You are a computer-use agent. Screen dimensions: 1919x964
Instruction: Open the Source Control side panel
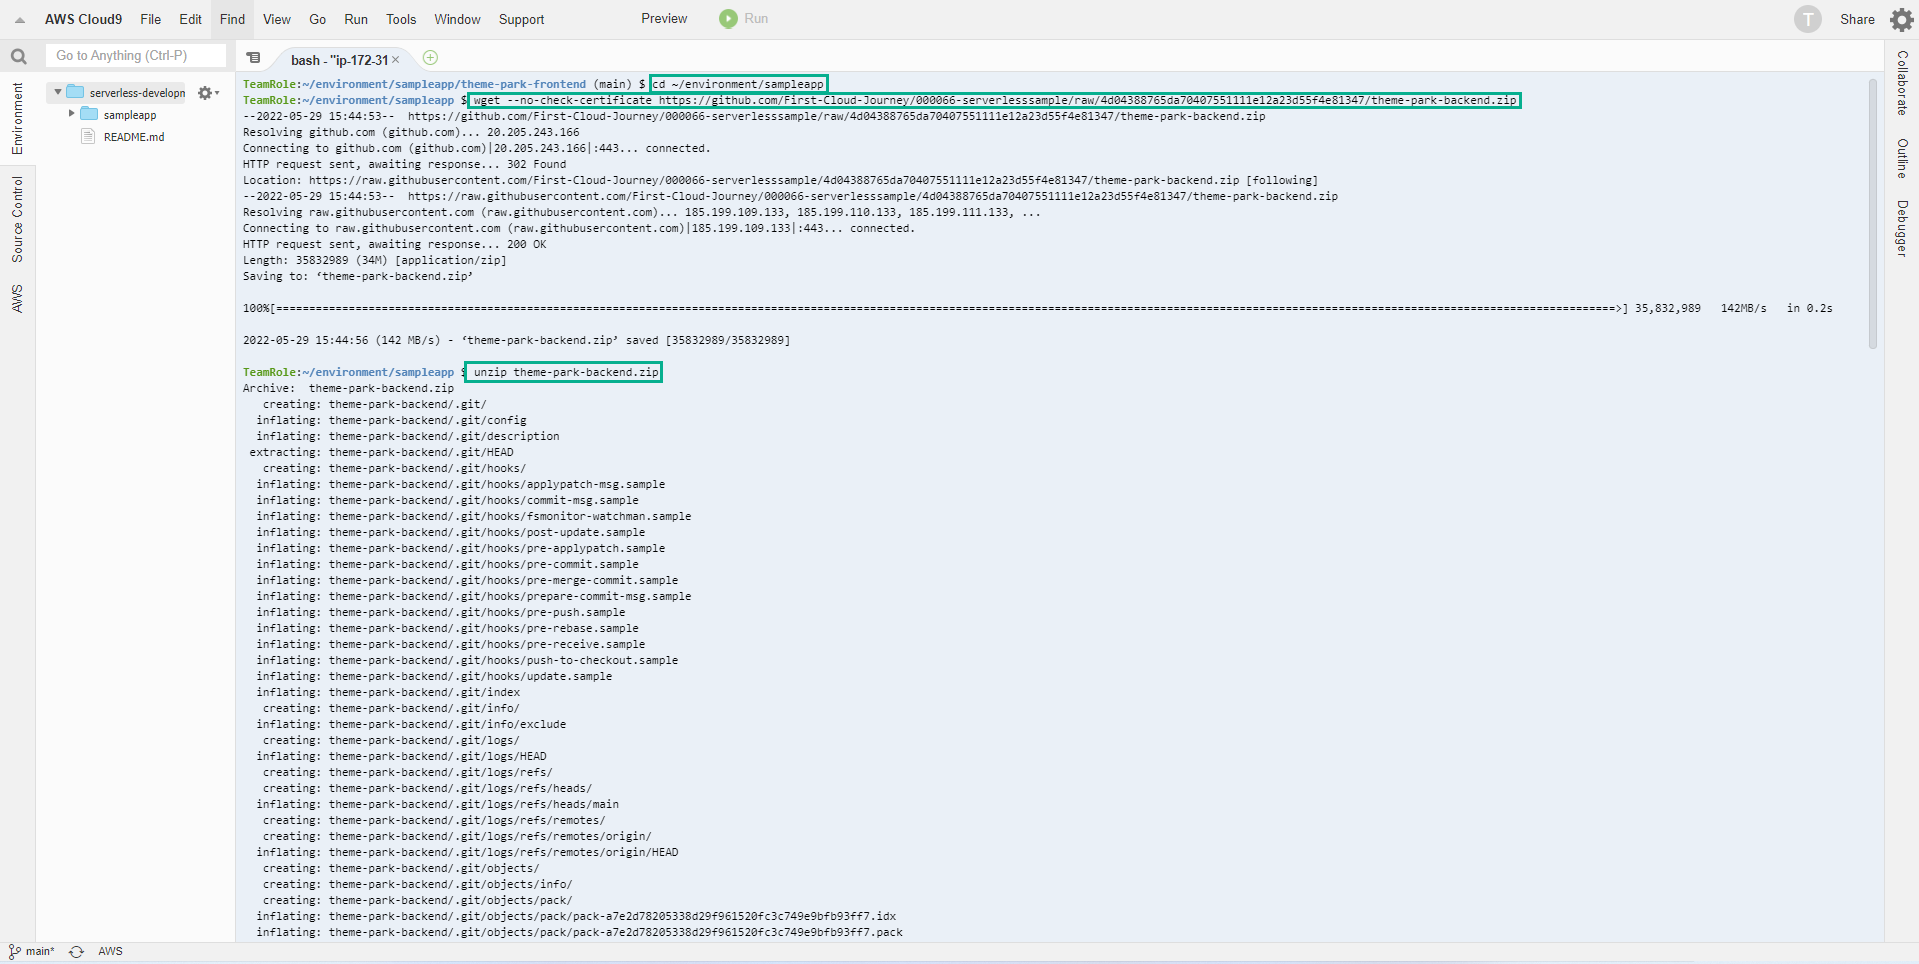(17, 219)
